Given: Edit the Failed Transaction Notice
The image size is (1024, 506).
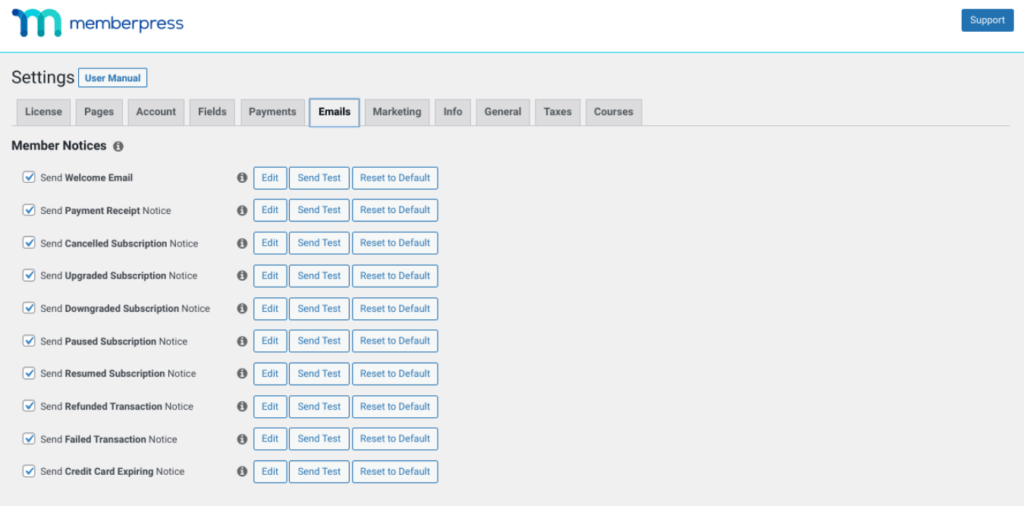Looking at the screenshot, I should [270, 439].
